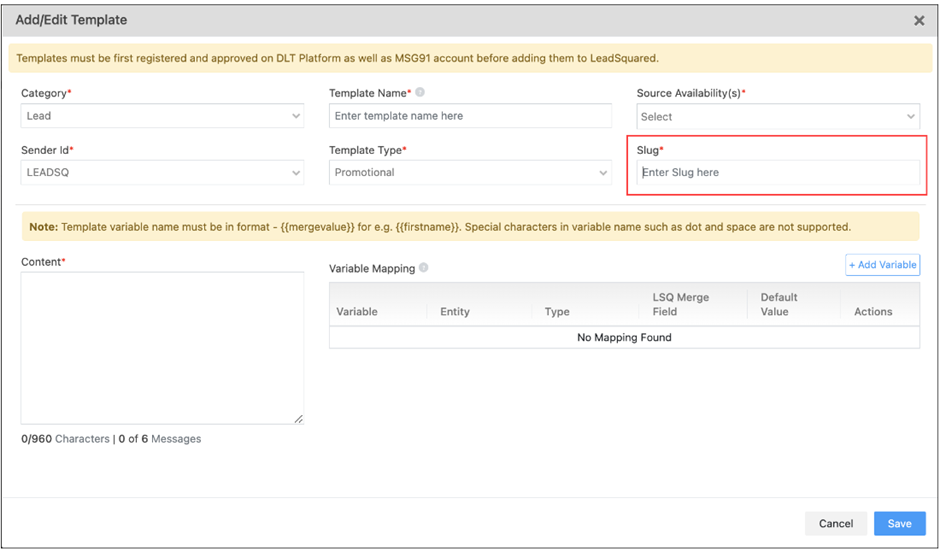This screenshot has width=940, height=551.
Task: Click the Type column header
Action: tap(557, 312)
